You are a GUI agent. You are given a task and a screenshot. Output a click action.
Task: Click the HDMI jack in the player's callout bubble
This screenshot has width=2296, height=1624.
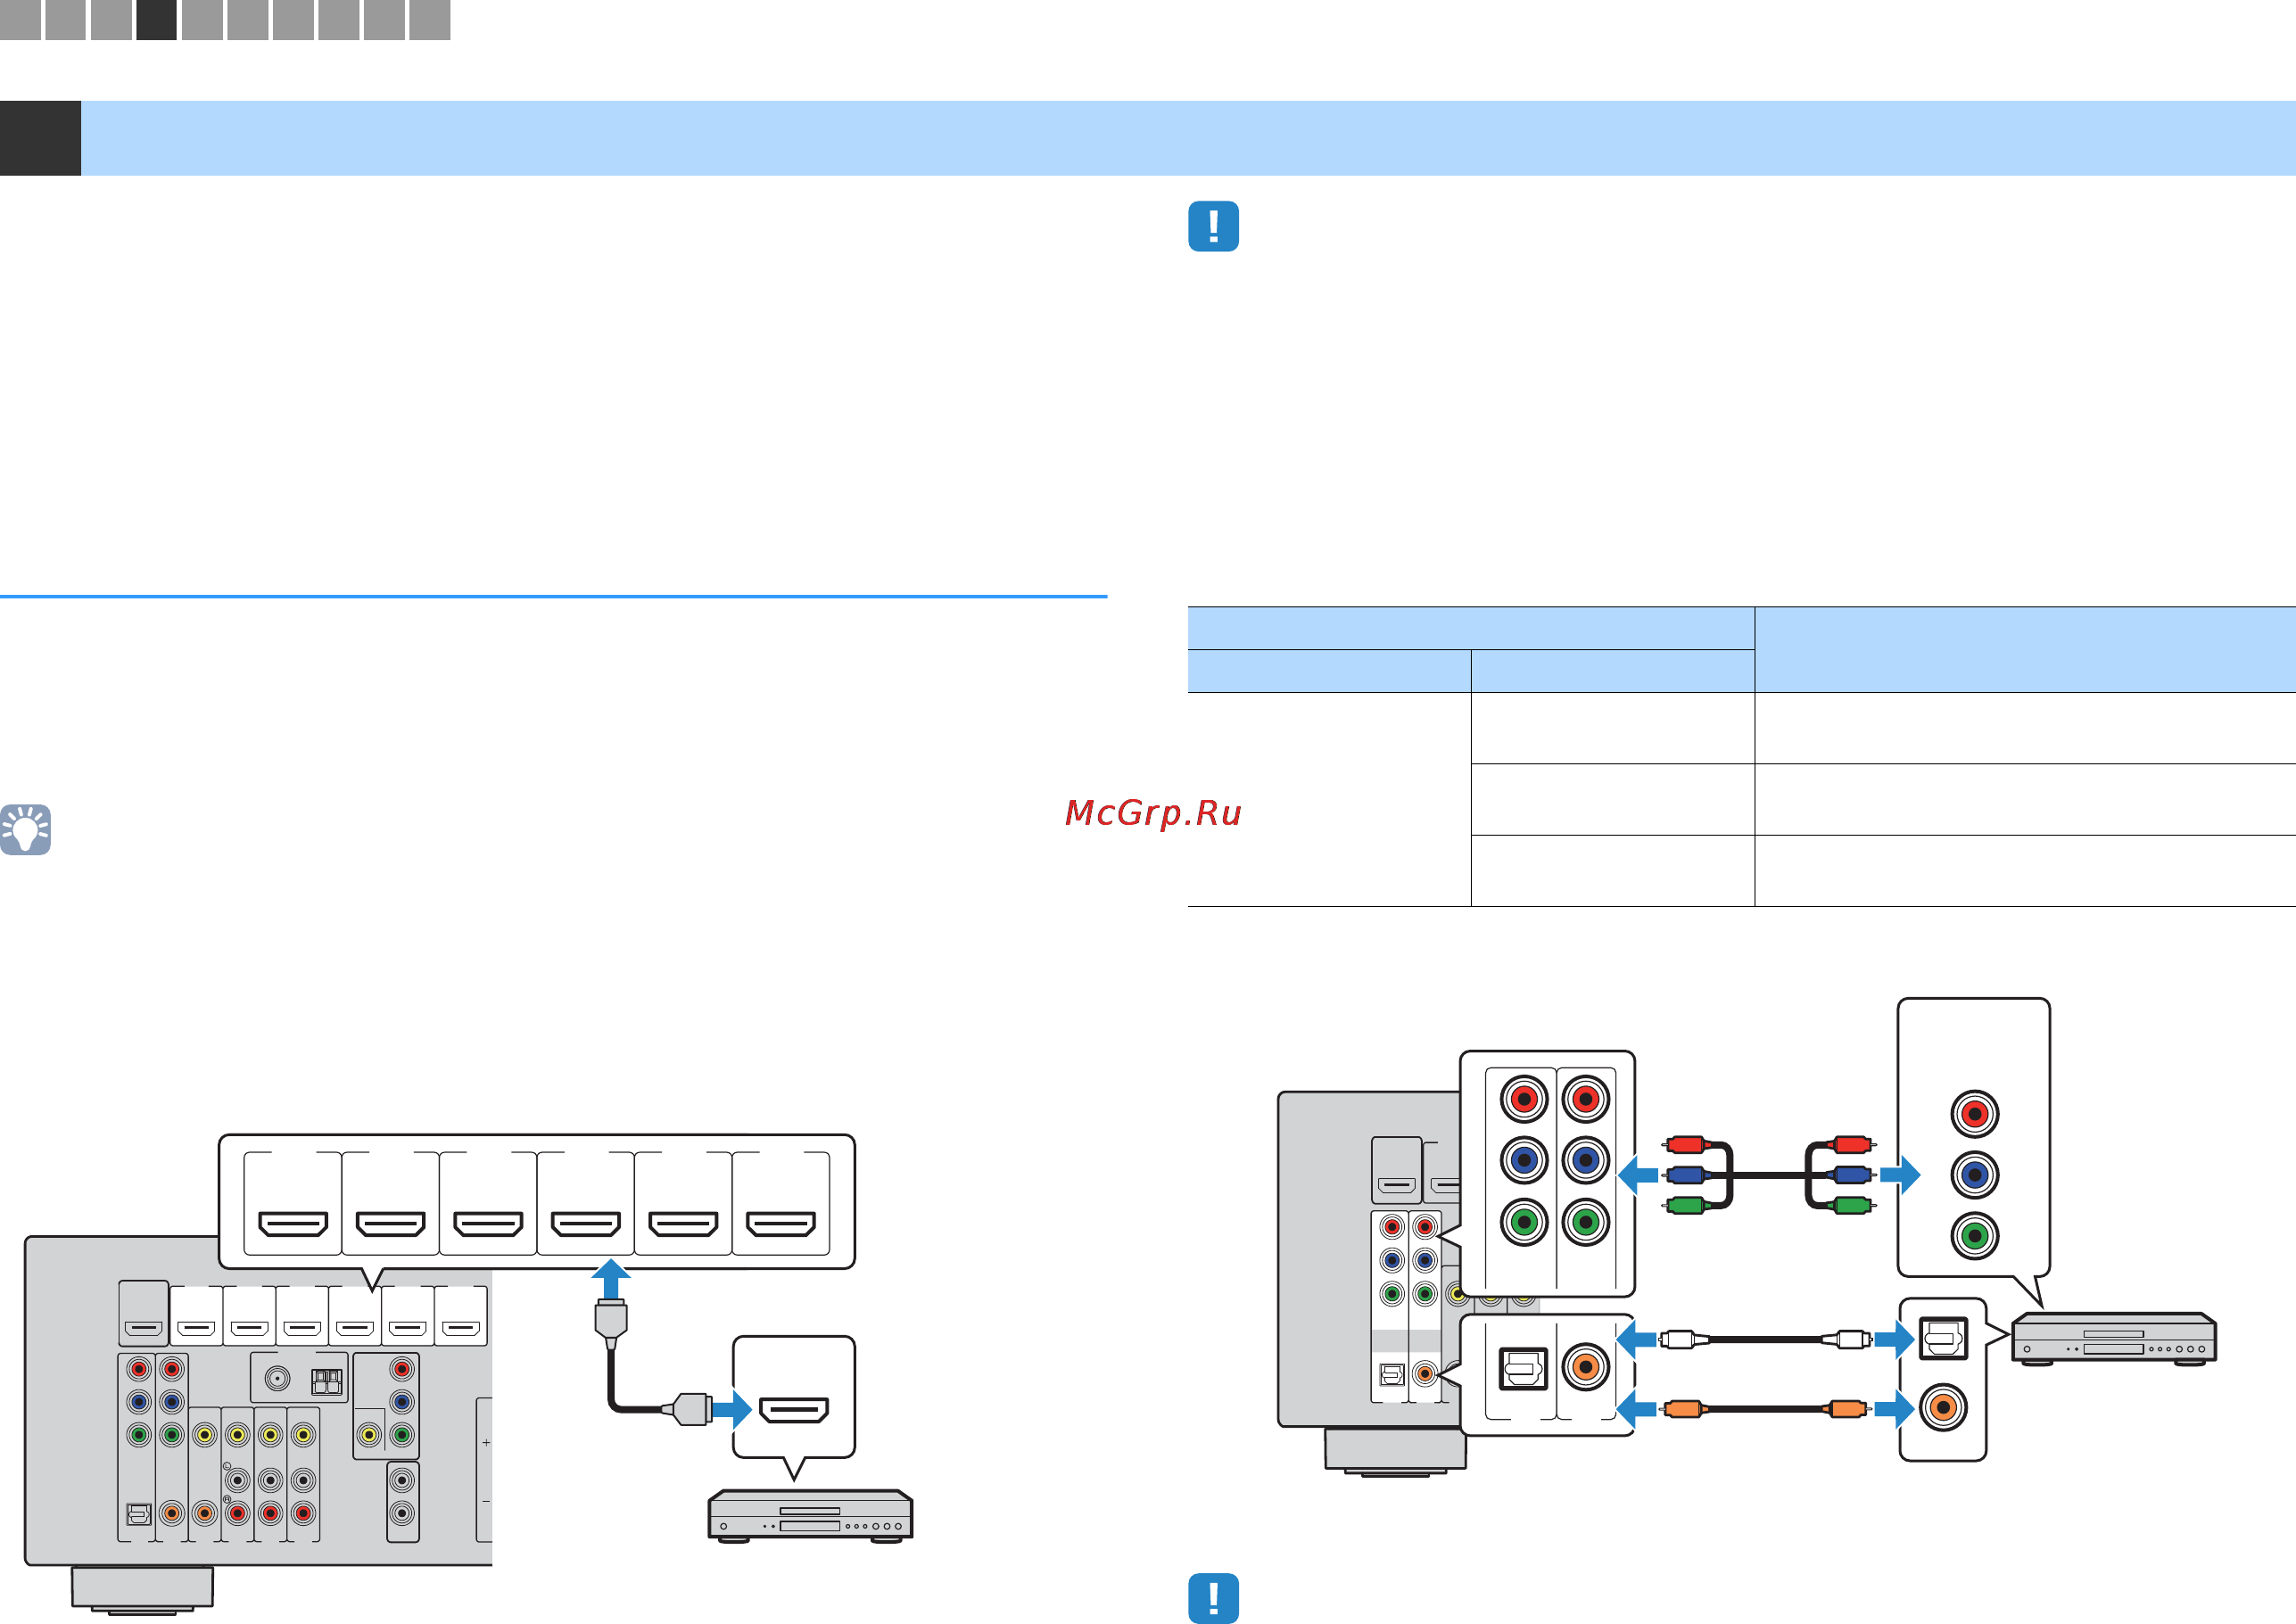[794, 1410]
